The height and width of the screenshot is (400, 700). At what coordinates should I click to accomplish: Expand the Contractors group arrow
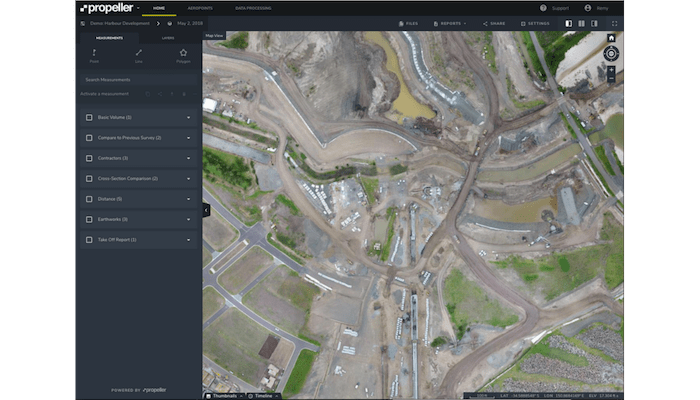pyautogui.click(x=188, y=158)
